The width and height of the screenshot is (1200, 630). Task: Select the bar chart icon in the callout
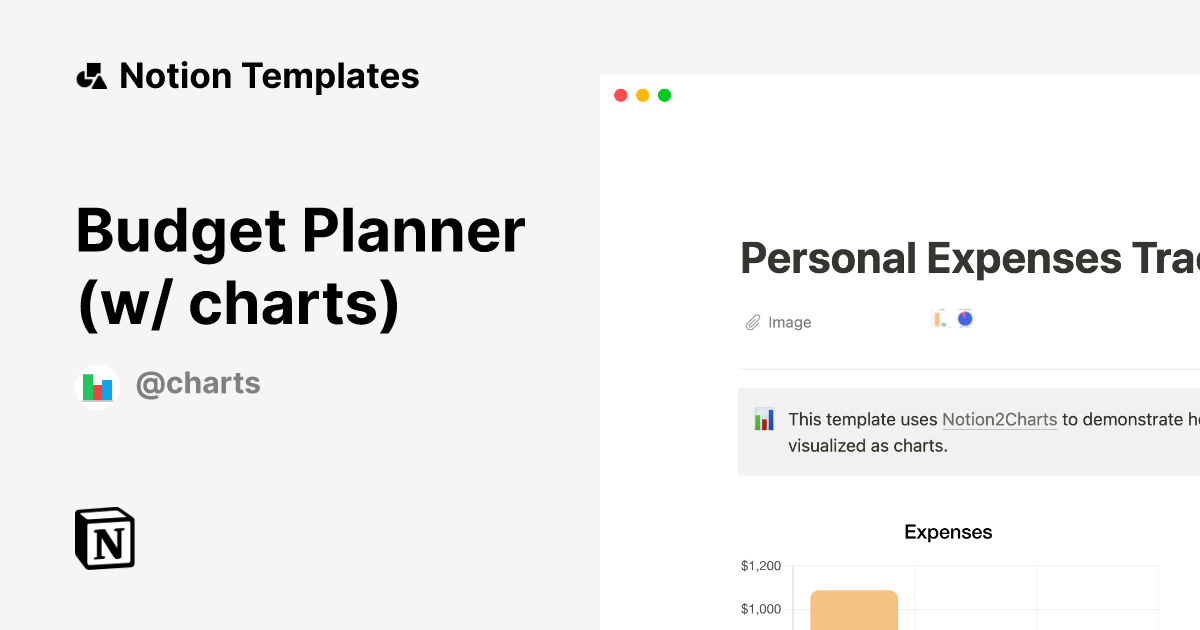(x=765, y=419)
